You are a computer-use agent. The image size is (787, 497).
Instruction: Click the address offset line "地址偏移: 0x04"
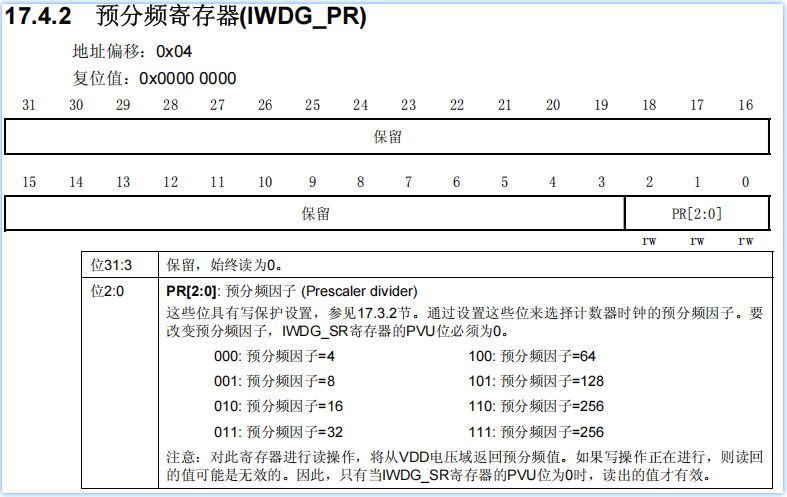coord(132,51)
